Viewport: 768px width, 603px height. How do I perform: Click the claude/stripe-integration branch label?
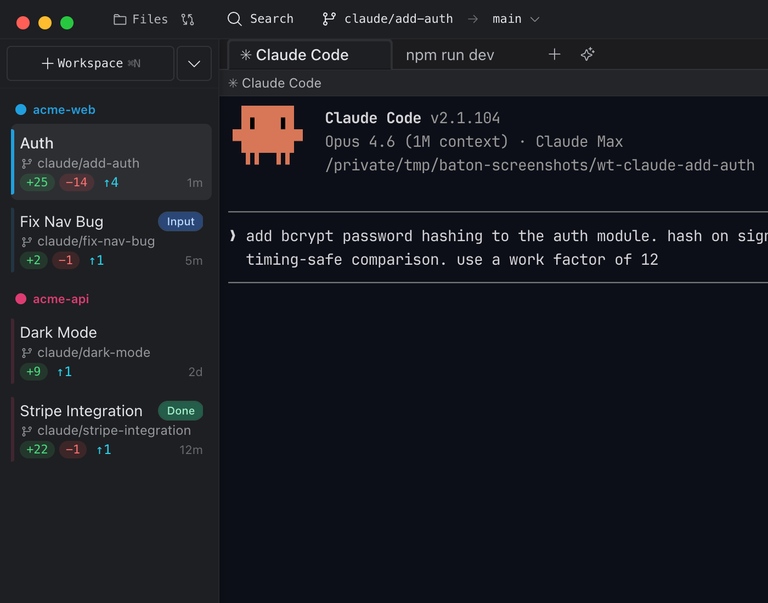[114, 430]
